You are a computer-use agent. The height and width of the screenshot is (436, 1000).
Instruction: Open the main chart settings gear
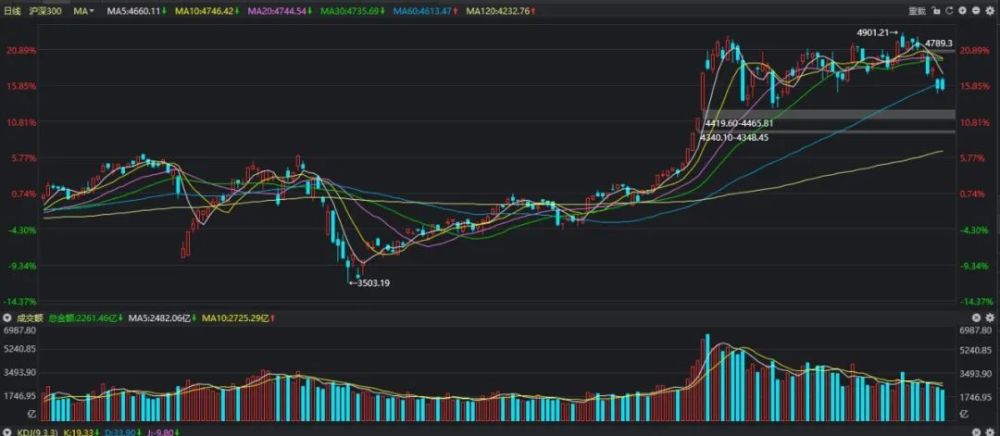tap(990, 10)
